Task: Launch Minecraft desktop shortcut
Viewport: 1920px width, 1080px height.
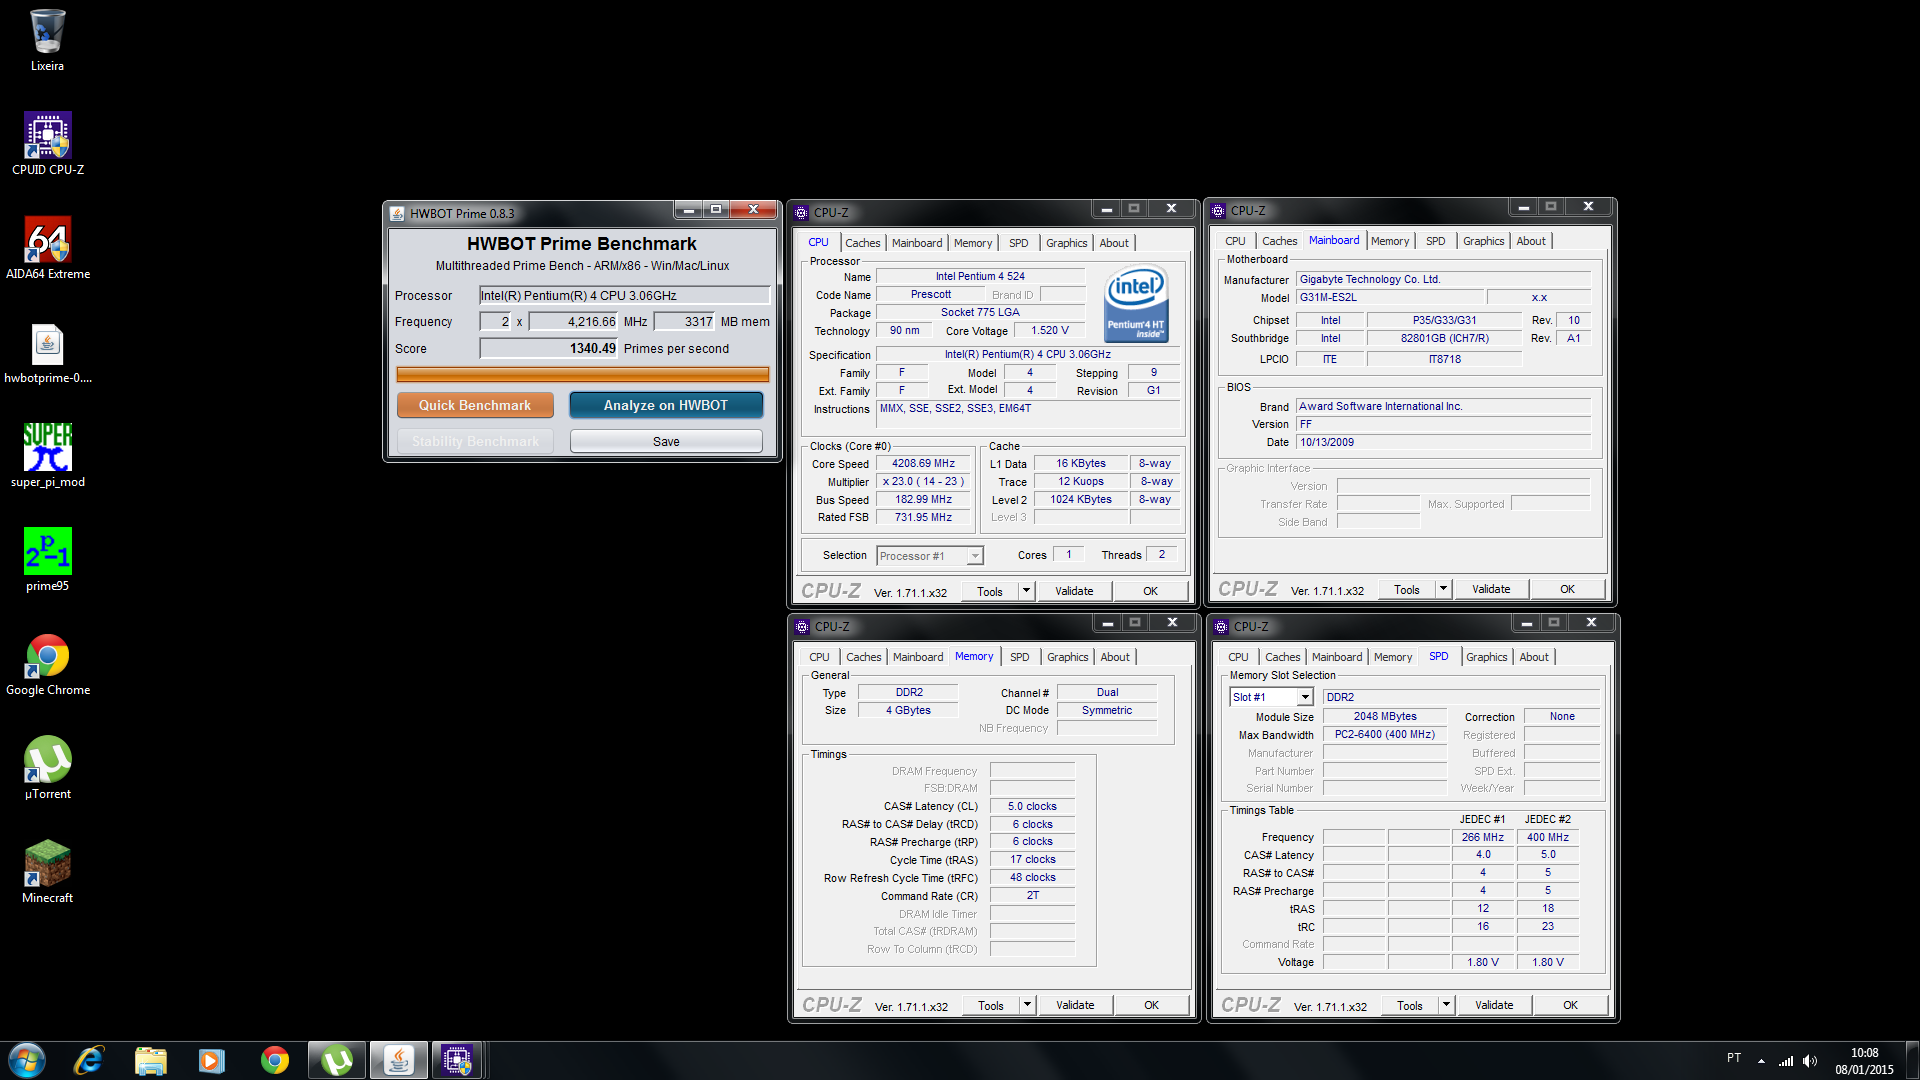Action: [x=47, y=872]
